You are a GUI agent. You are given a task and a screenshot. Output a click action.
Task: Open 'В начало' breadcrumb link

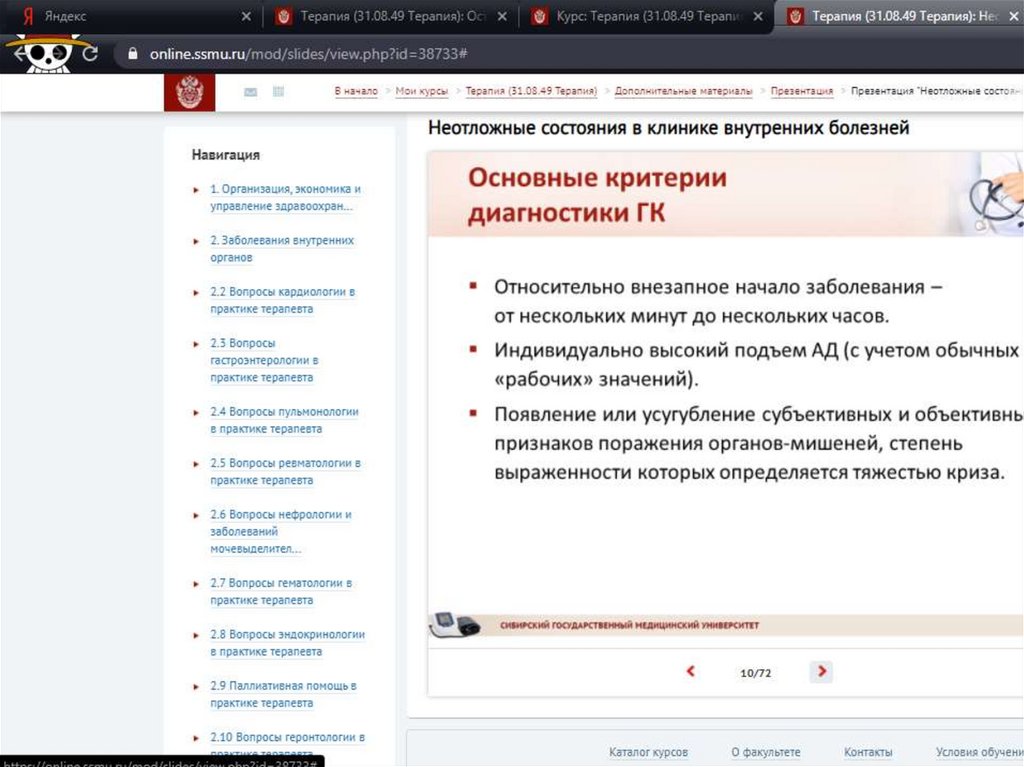pos(356,91)
